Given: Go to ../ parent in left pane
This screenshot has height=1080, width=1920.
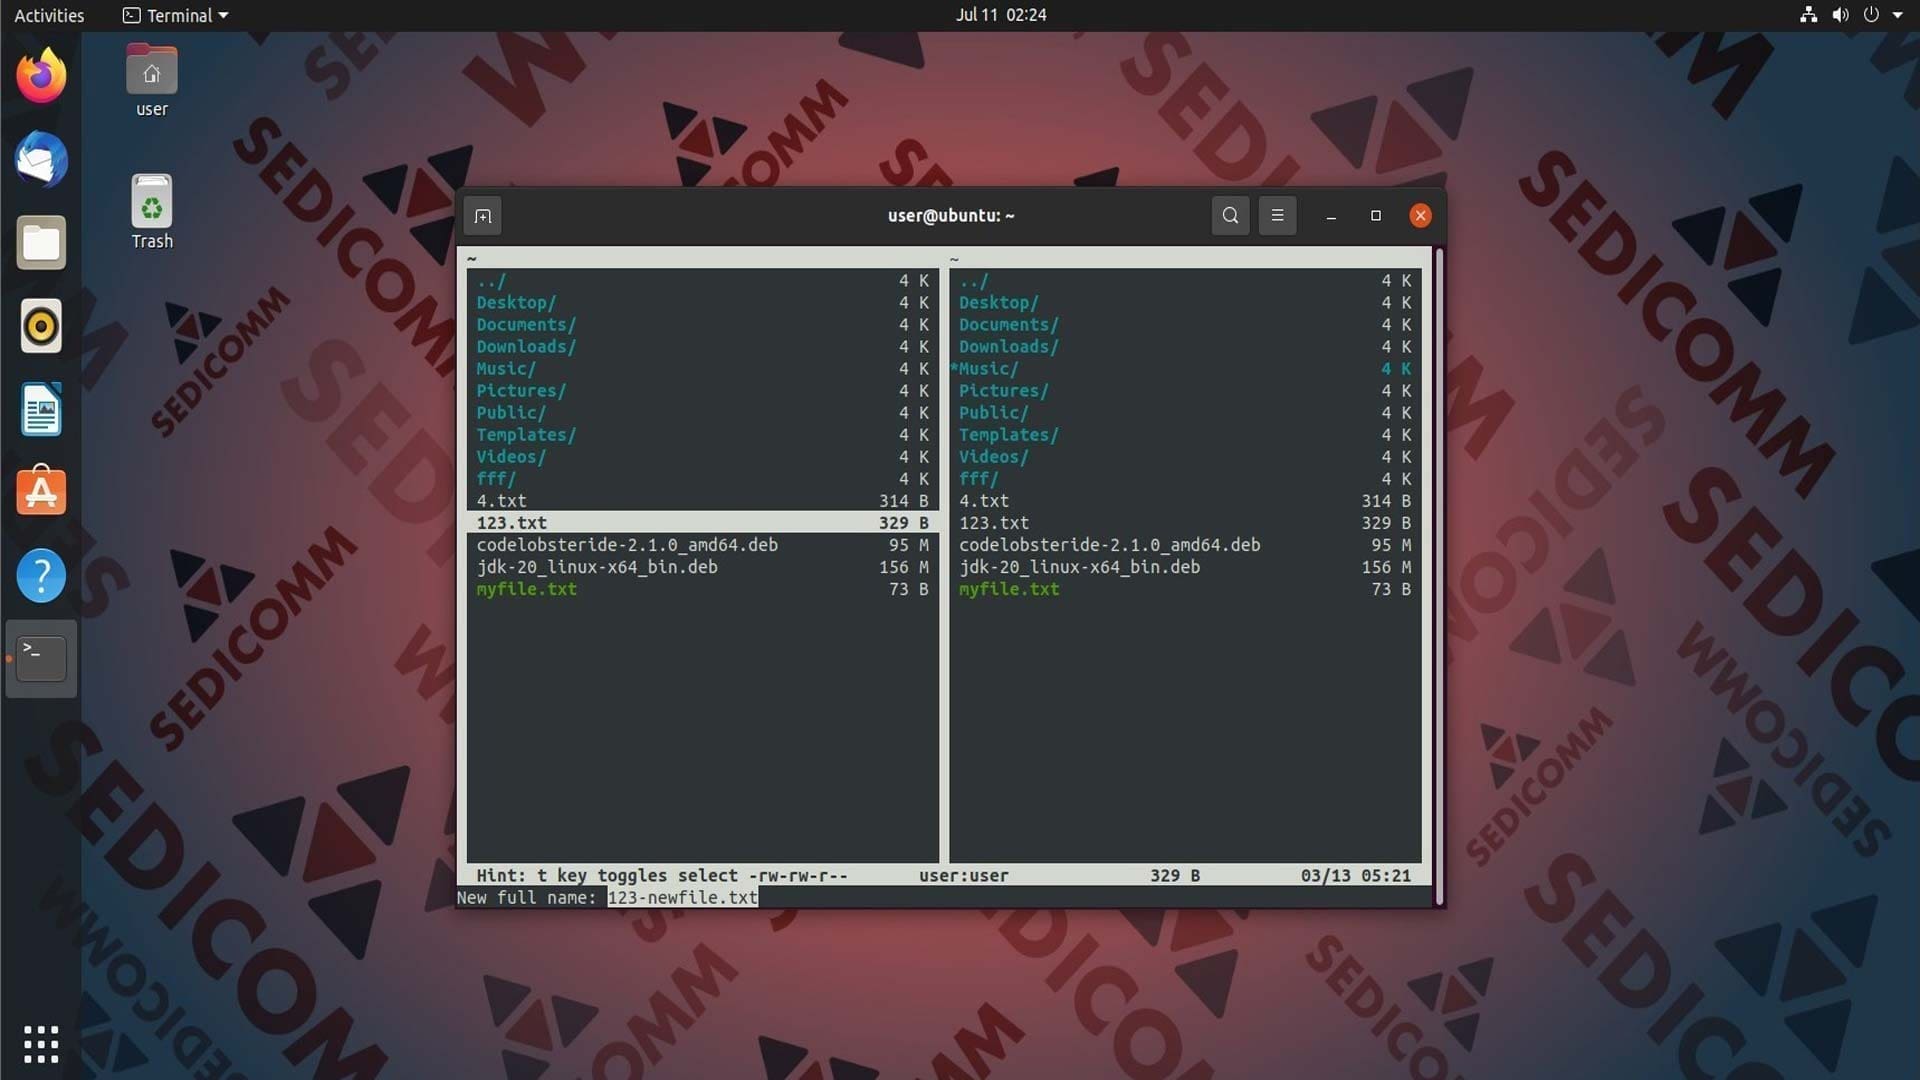Looking at the screenshot, I should point(702,281).
